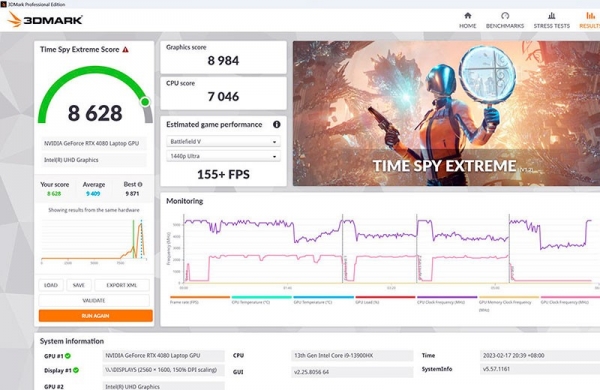Toggle the GPU Temperature legend

[323, 300]
